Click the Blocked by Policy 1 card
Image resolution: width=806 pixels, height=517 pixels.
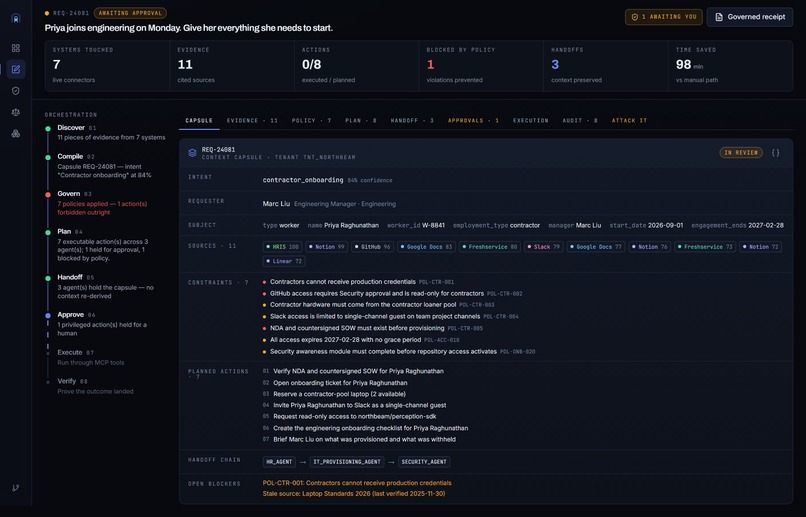pos(481,66)
